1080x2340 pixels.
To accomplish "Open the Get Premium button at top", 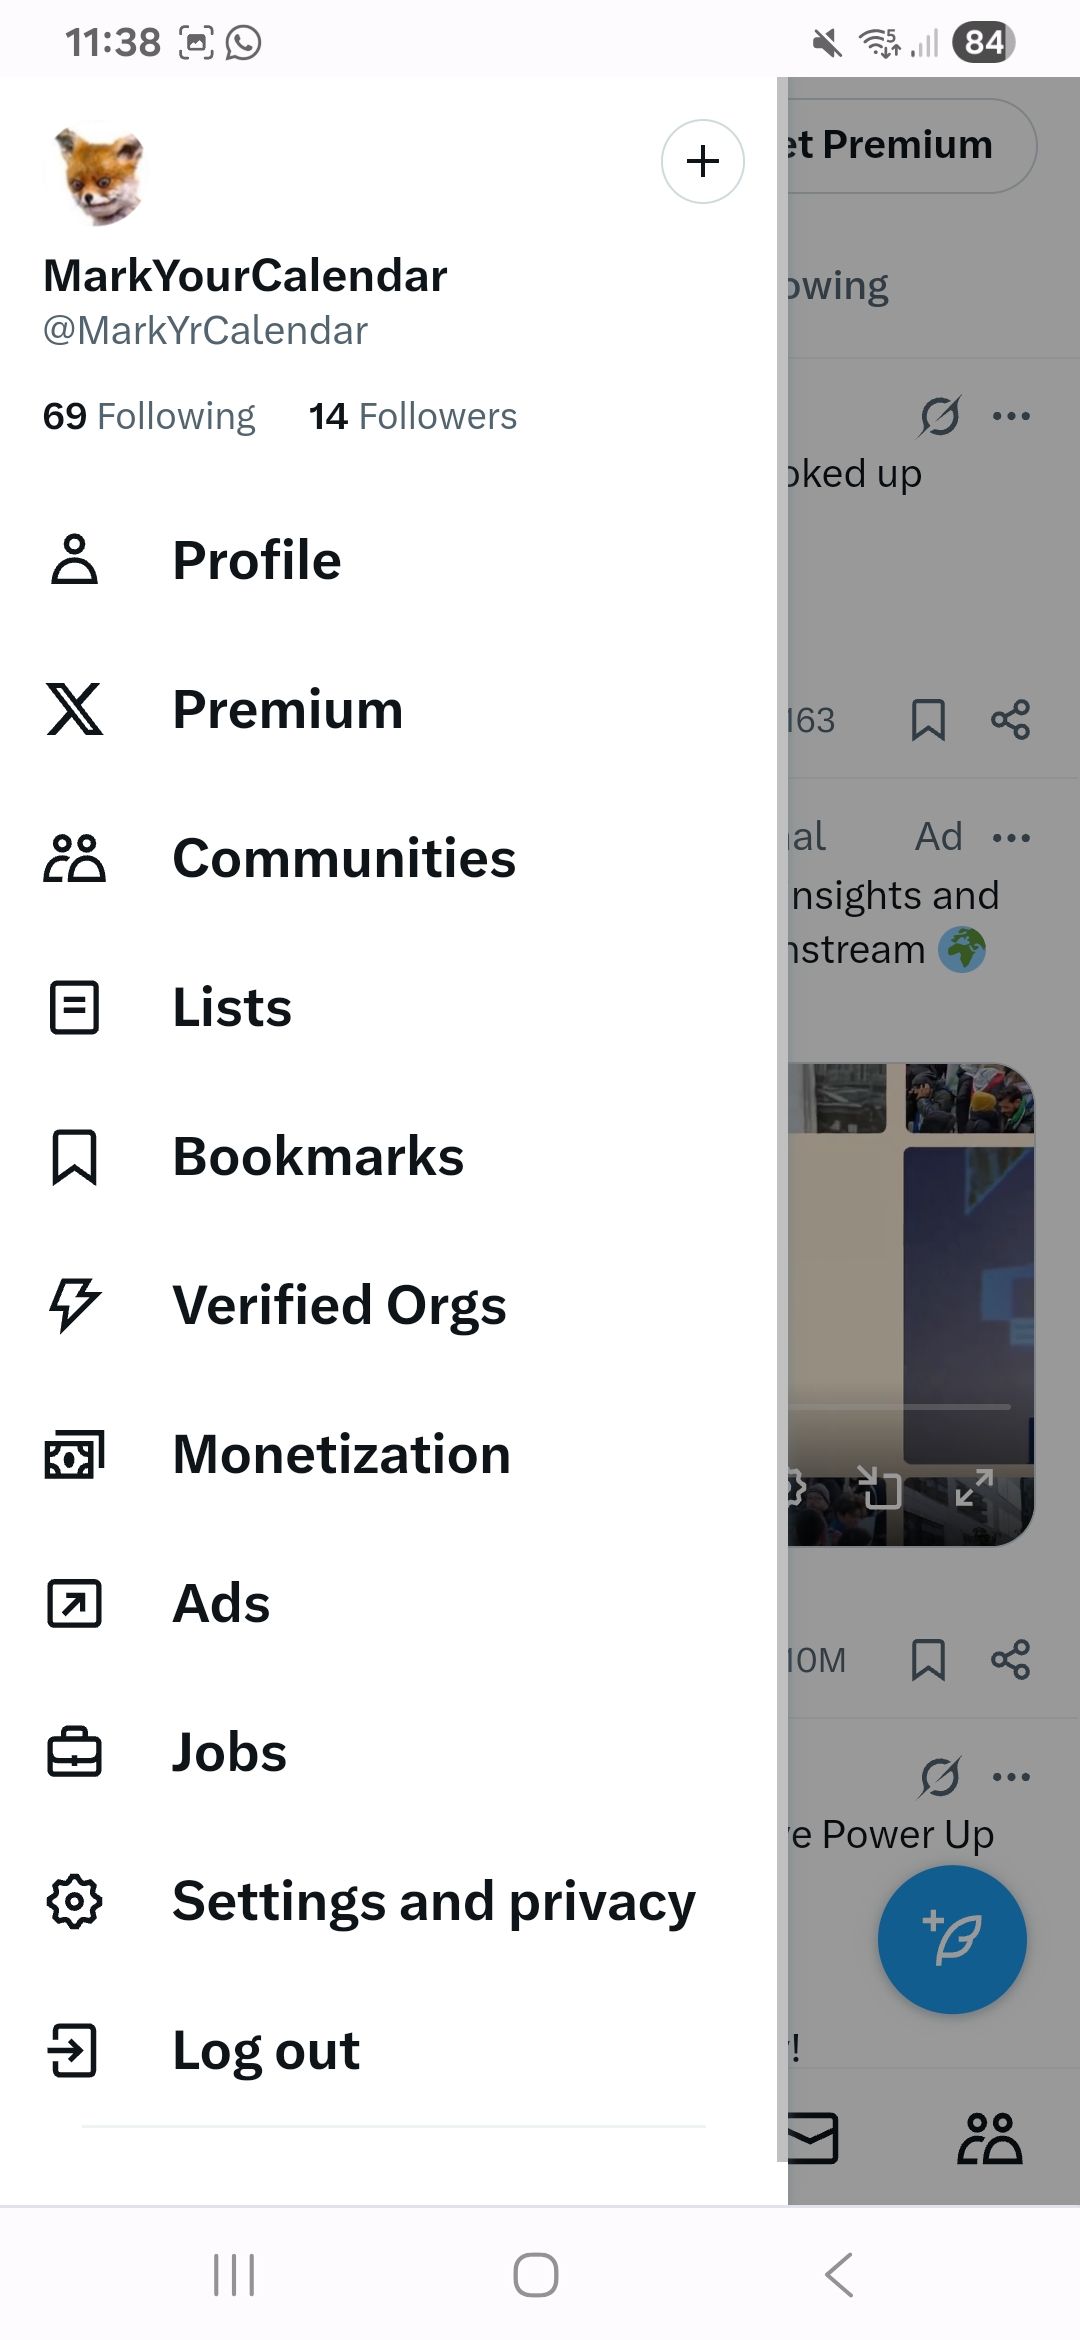I will 906,145.
